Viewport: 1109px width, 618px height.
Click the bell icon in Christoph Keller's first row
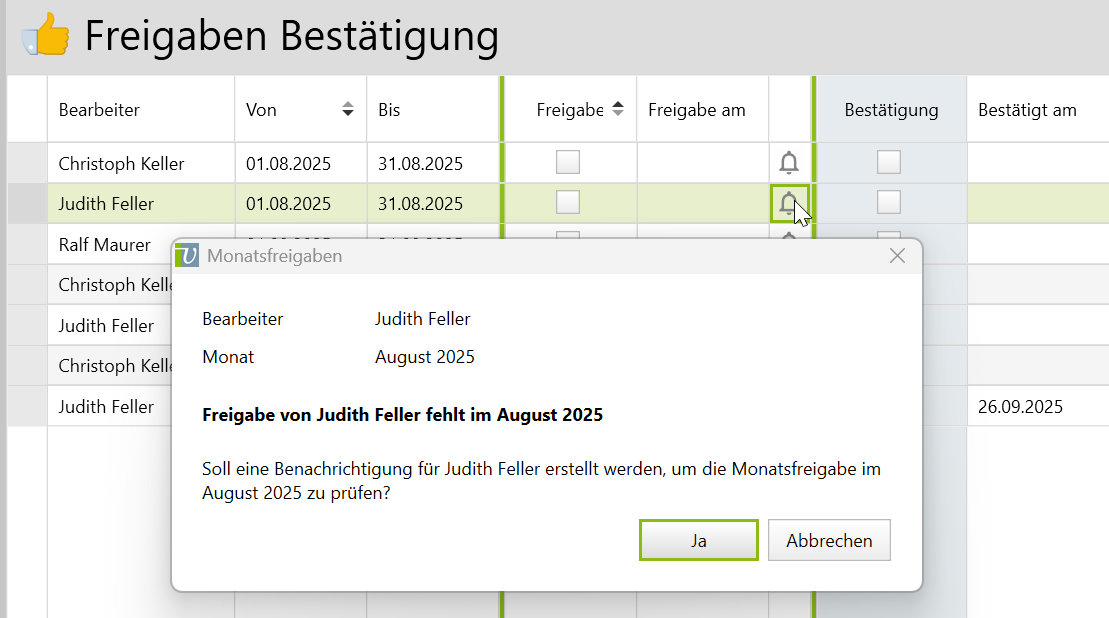pos(788,162)
